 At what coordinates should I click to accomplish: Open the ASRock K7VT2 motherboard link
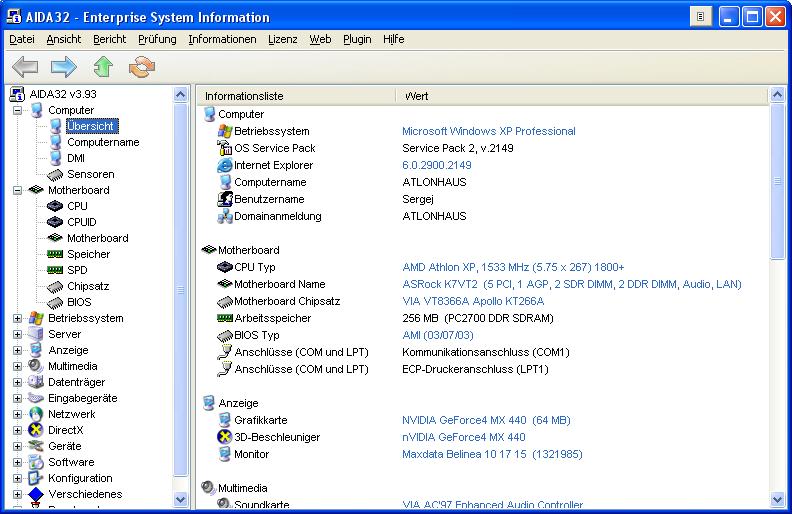572,284
